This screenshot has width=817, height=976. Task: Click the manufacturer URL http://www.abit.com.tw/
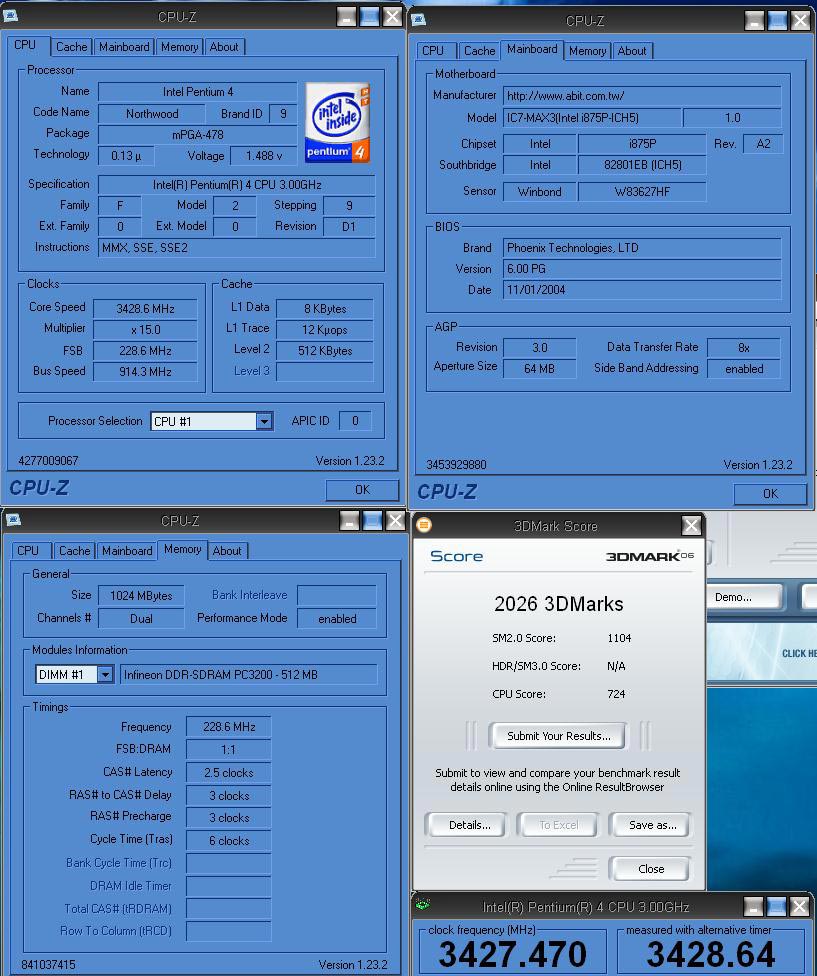[642, 96]
